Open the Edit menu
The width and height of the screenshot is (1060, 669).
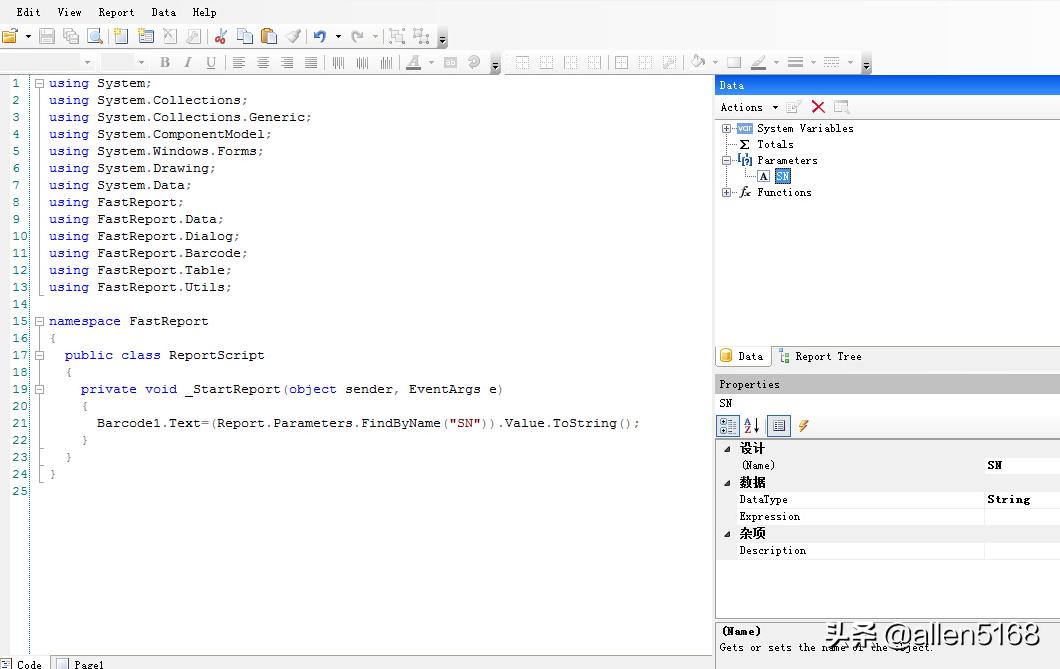(28, 12)
